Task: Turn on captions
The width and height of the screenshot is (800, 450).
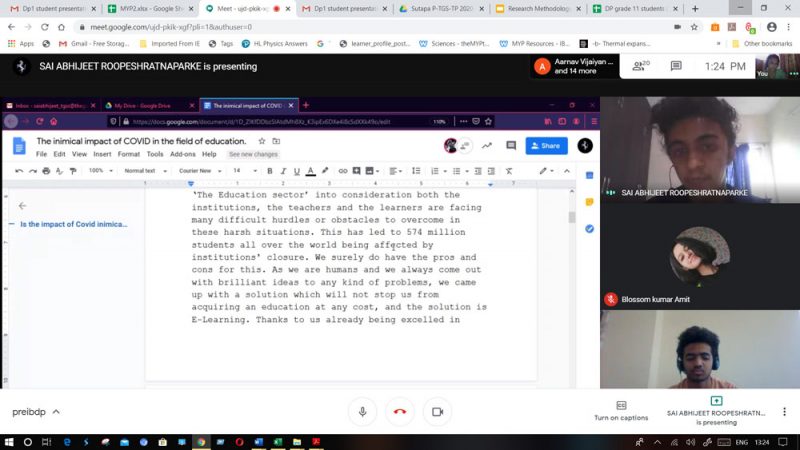Action: click(x=621, y=410)
